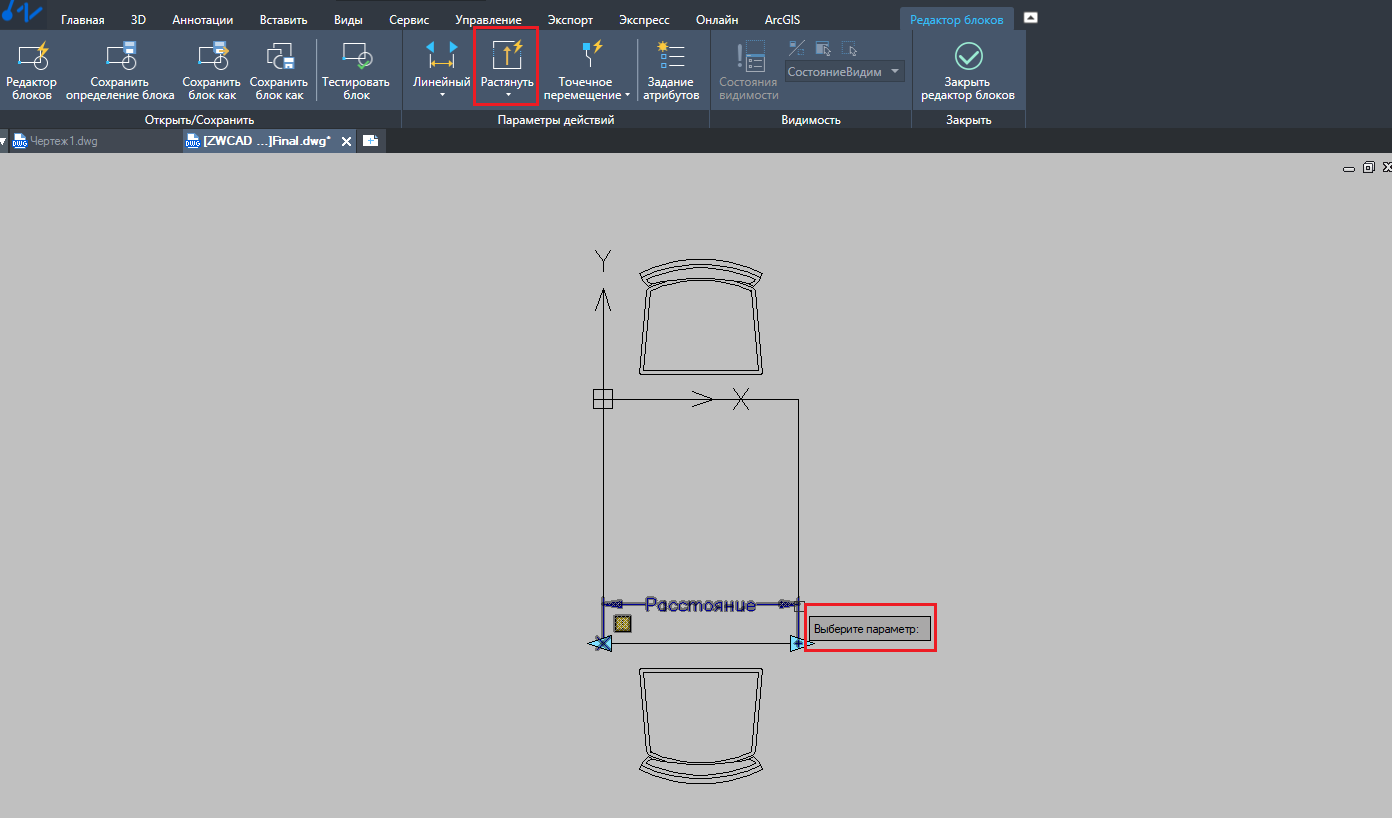Click the Параметры действий panel title
The image size is (1392, 818).
[x=556, y=120]
